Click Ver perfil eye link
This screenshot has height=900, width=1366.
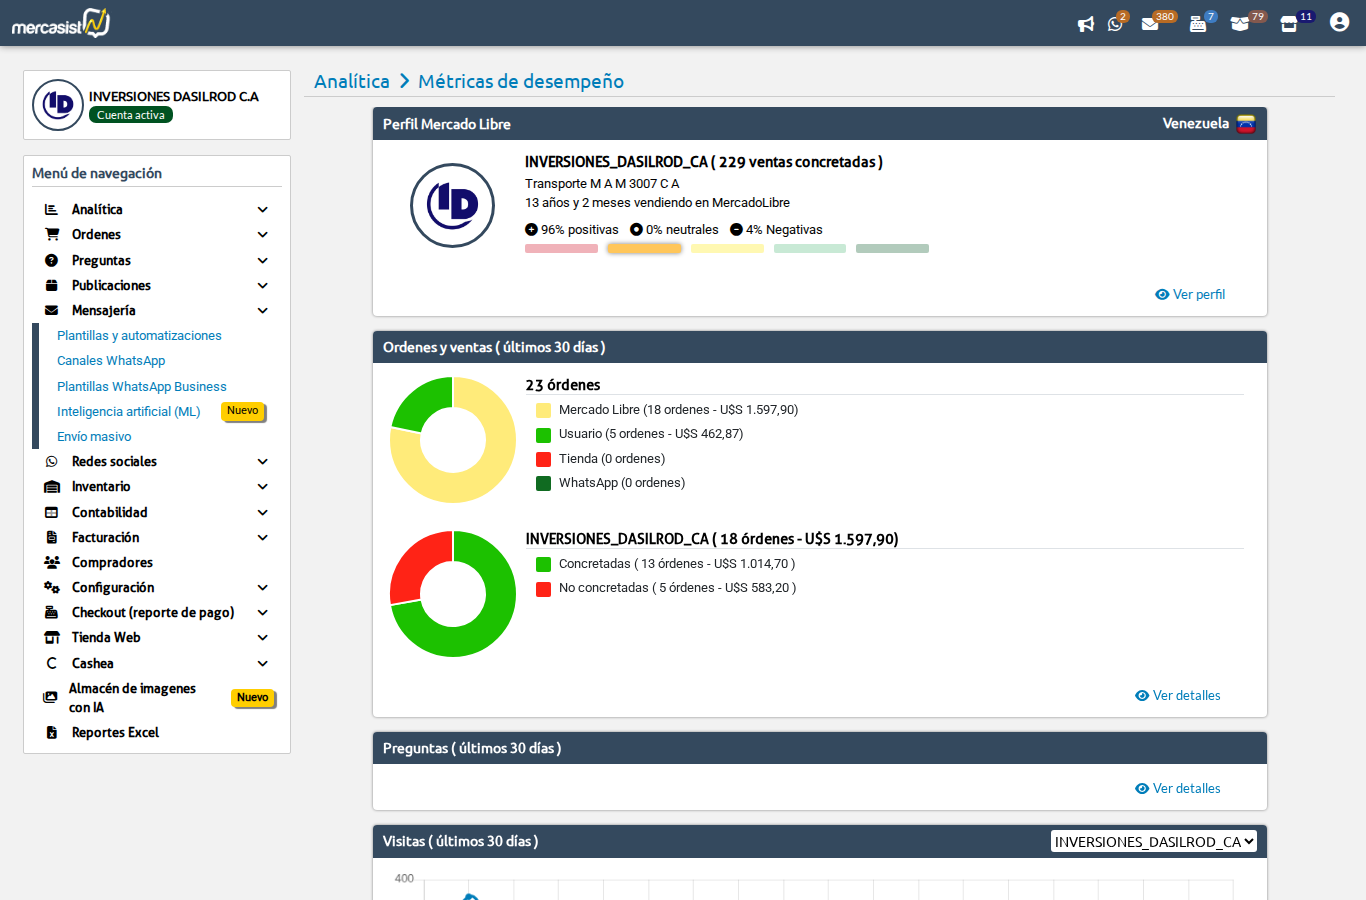[x=1190, y=294]
